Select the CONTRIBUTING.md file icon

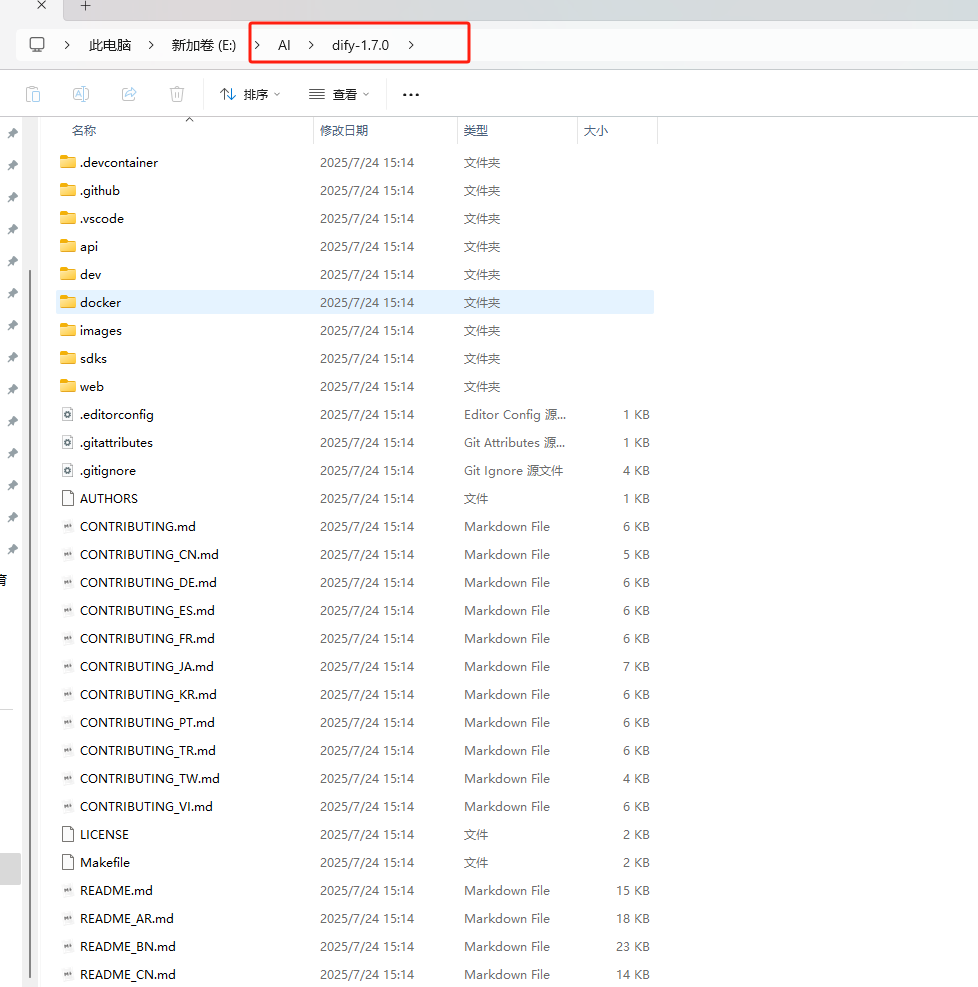[x=68, y=526]
